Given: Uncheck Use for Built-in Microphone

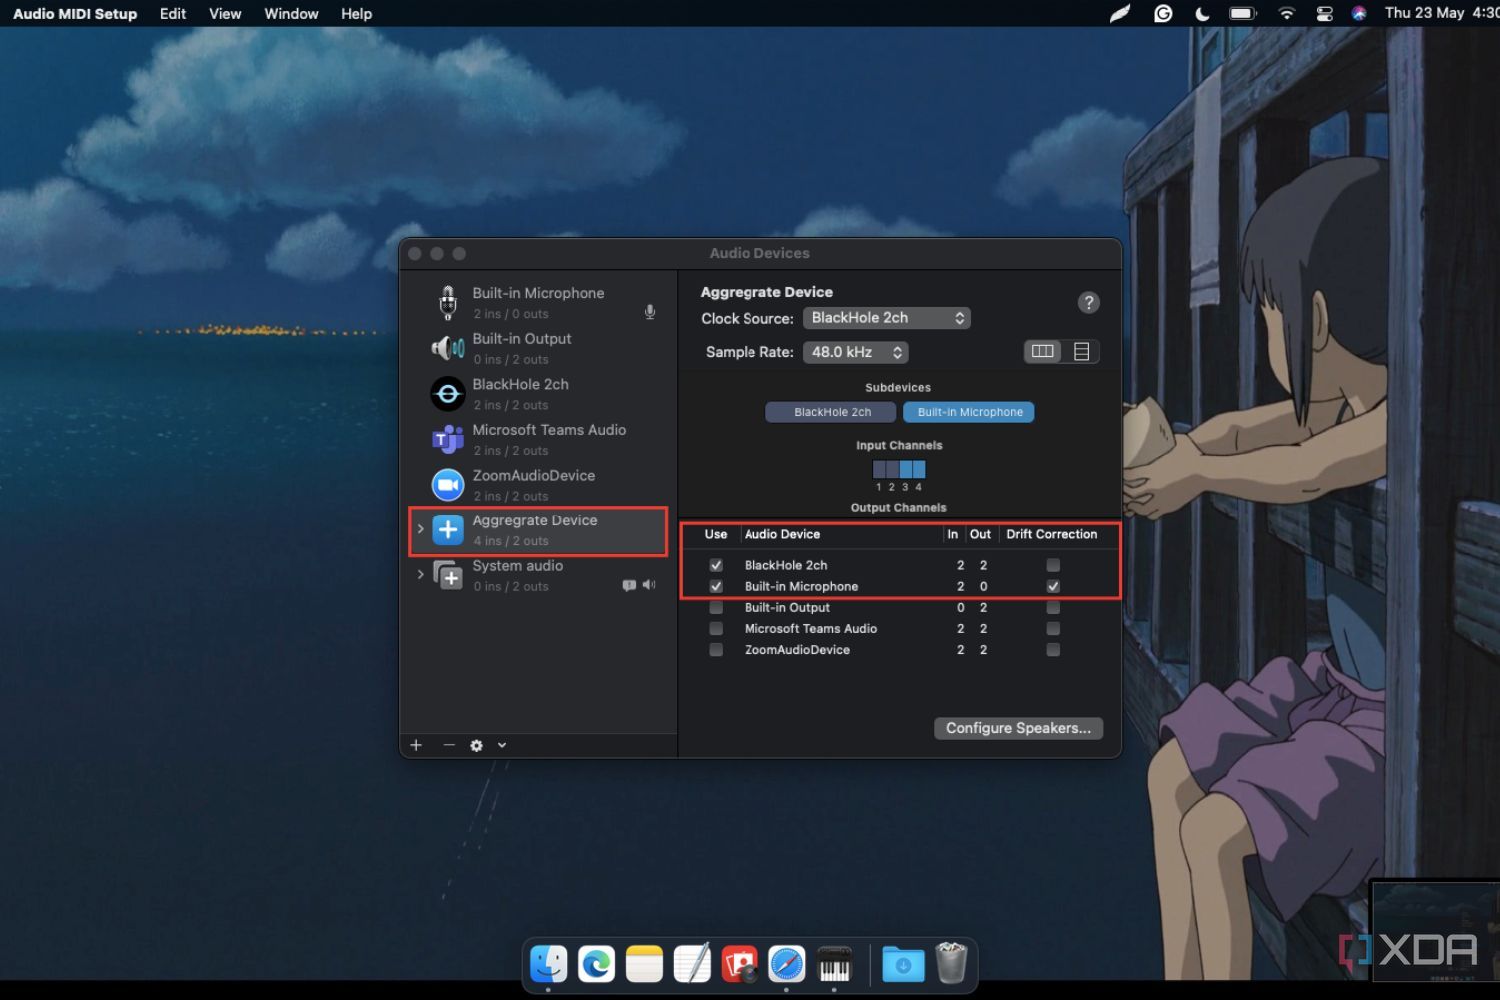Looking at the screenshot, I should coord(716,586).
